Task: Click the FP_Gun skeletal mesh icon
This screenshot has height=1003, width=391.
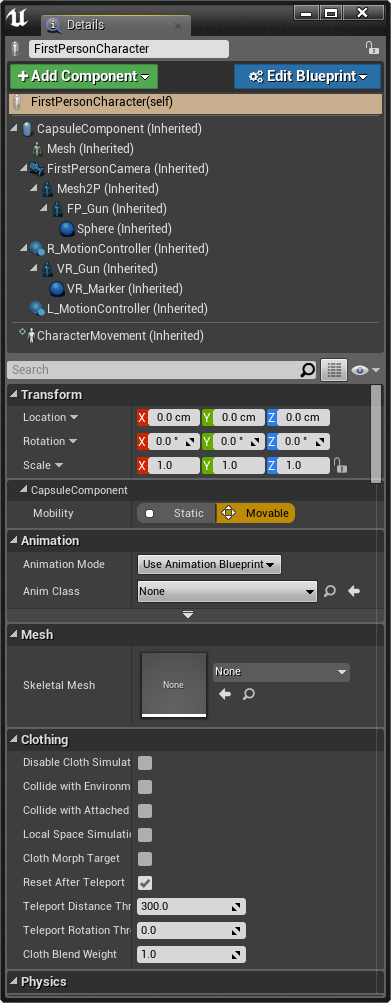Action: 57,209
